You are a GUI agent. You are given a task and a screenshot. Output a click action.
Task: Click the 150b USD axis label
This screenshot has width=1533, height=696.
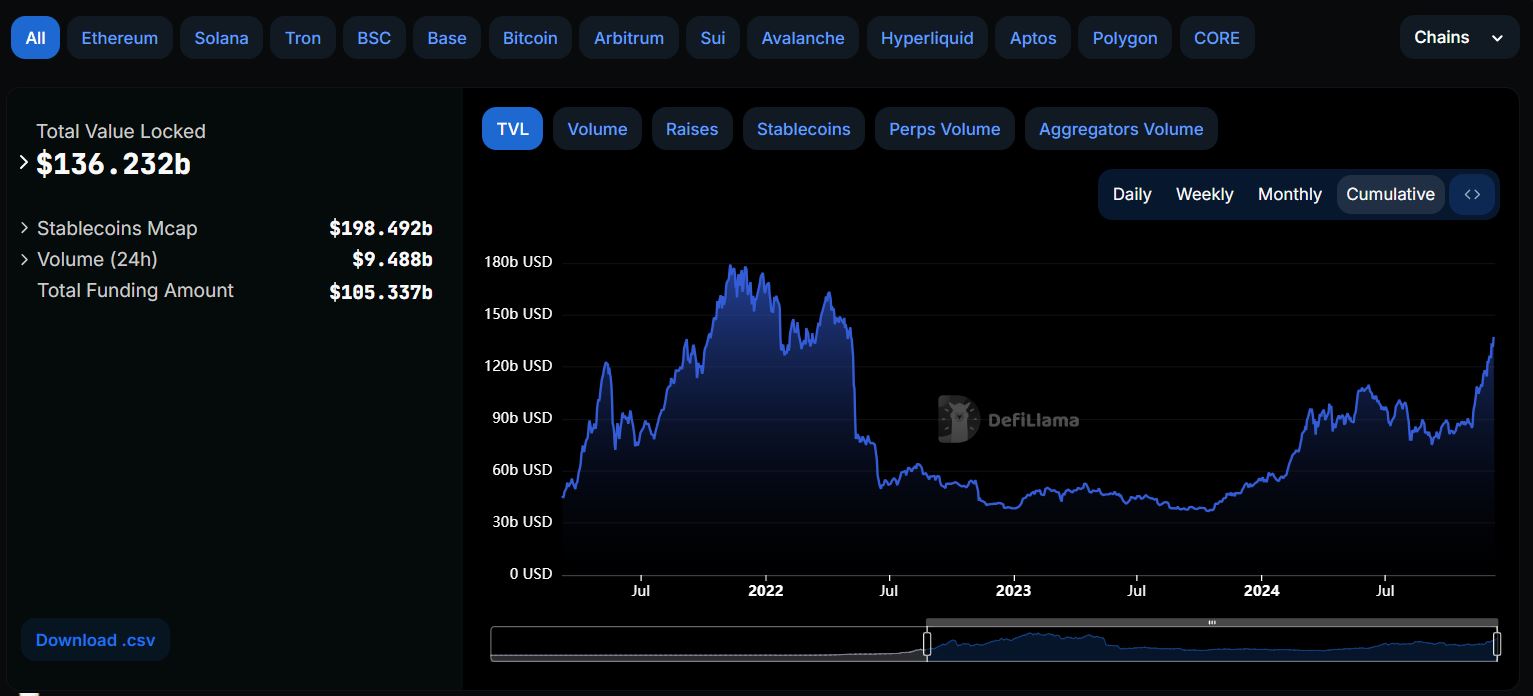(x=517, y=314)
